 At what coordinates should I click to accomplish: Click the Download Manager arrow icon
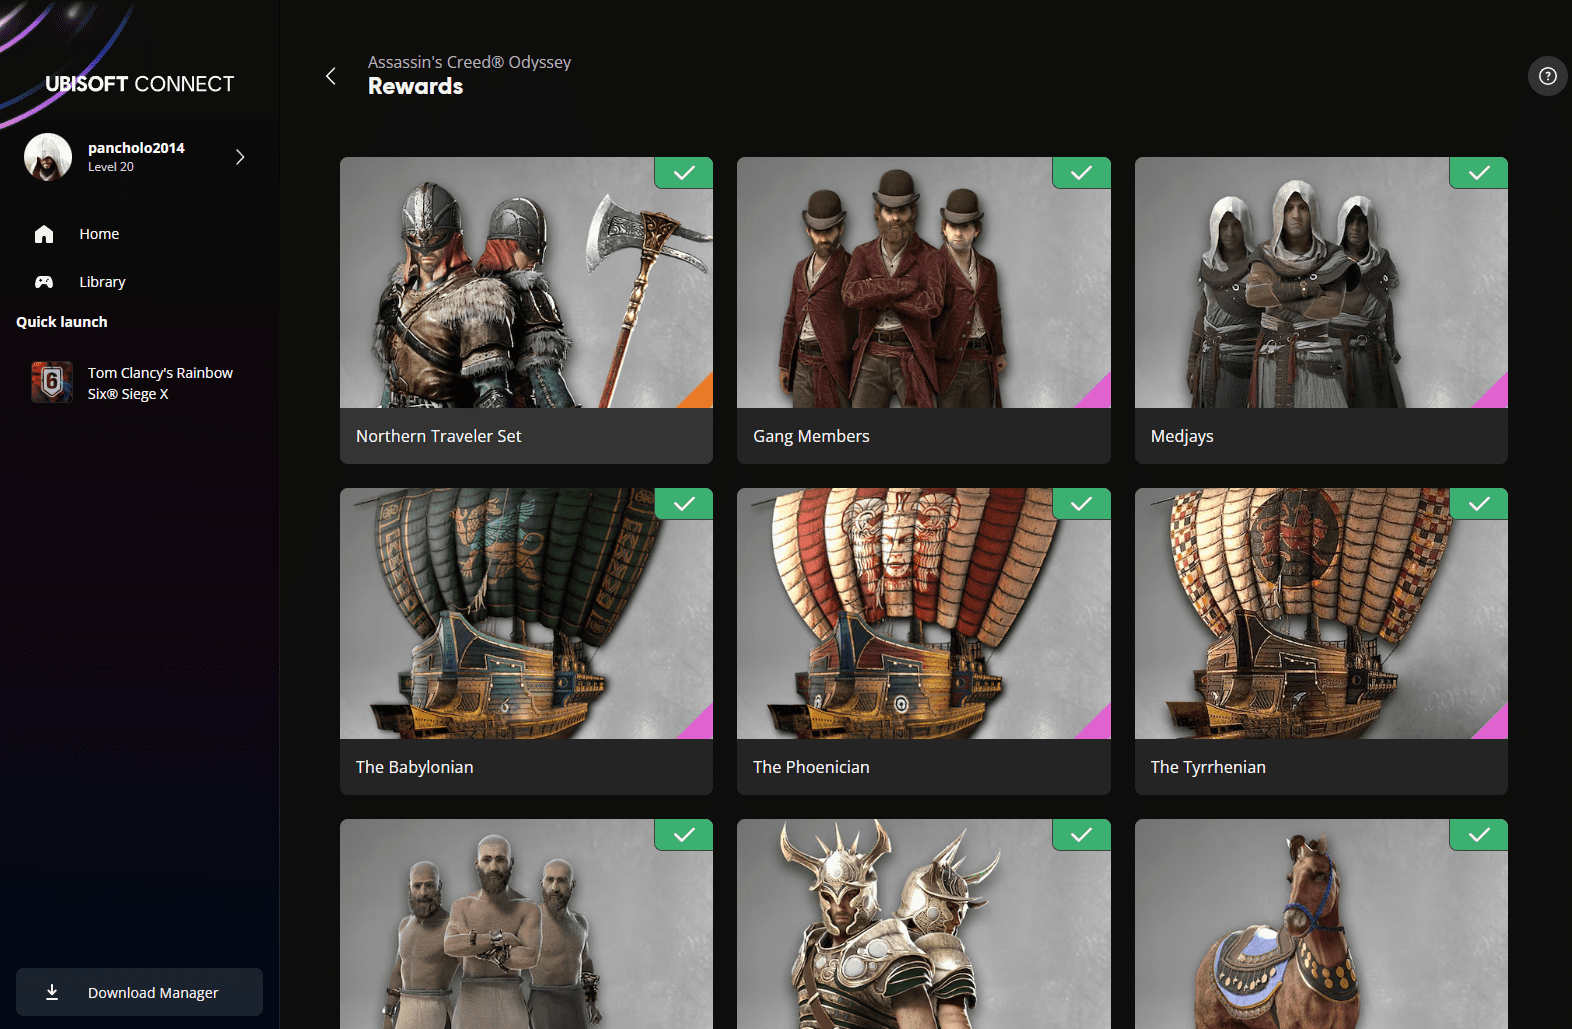pos(52,992)
